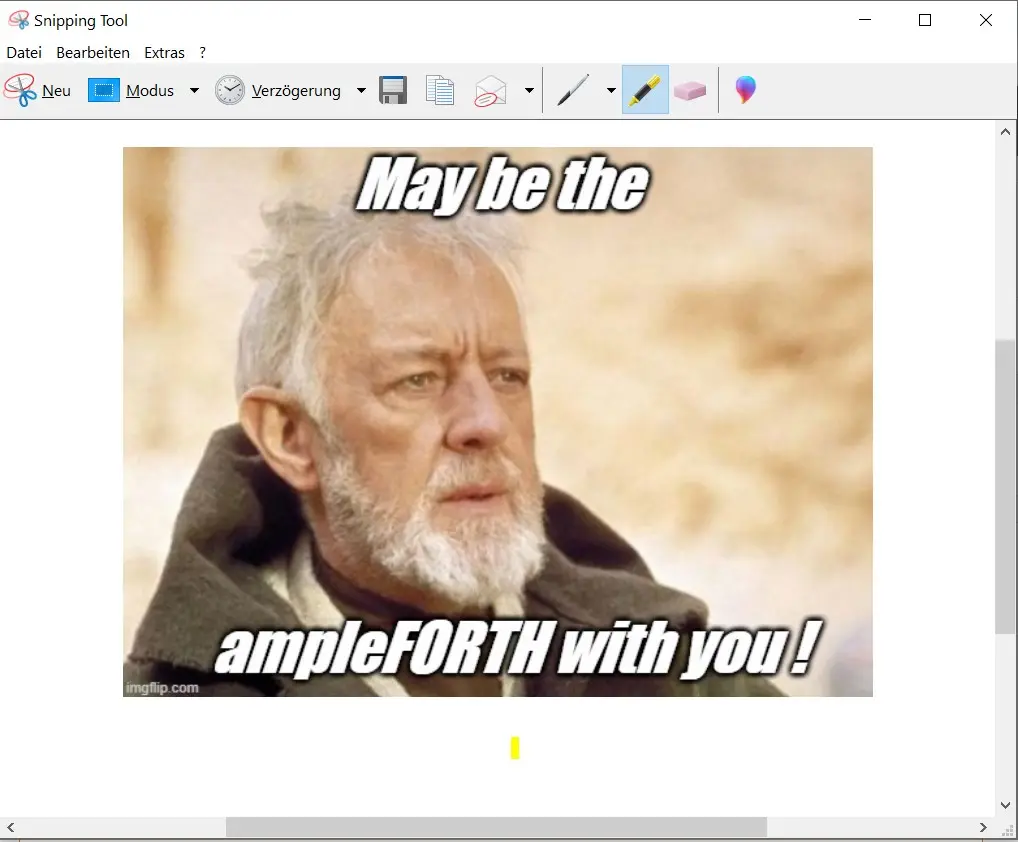Screen dimensions: 1018x842
Task: Expand the Modus dropdown arrow
Action: point(194,90)
